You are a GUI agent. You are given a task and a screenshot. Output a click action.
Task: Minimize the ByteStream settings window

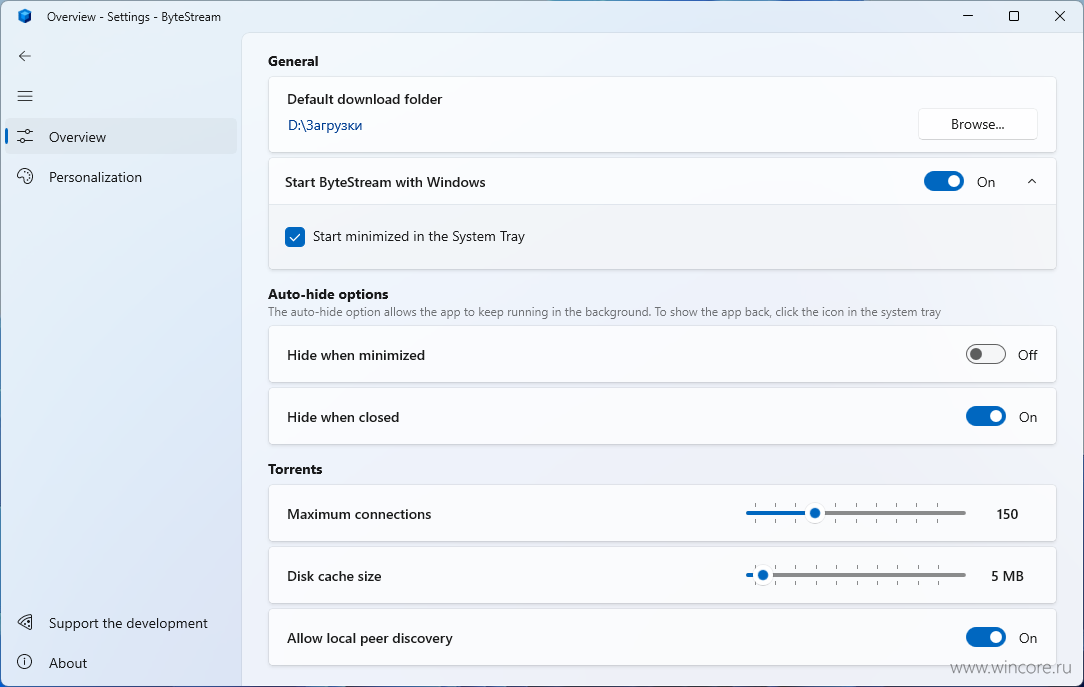coord(968,16)
